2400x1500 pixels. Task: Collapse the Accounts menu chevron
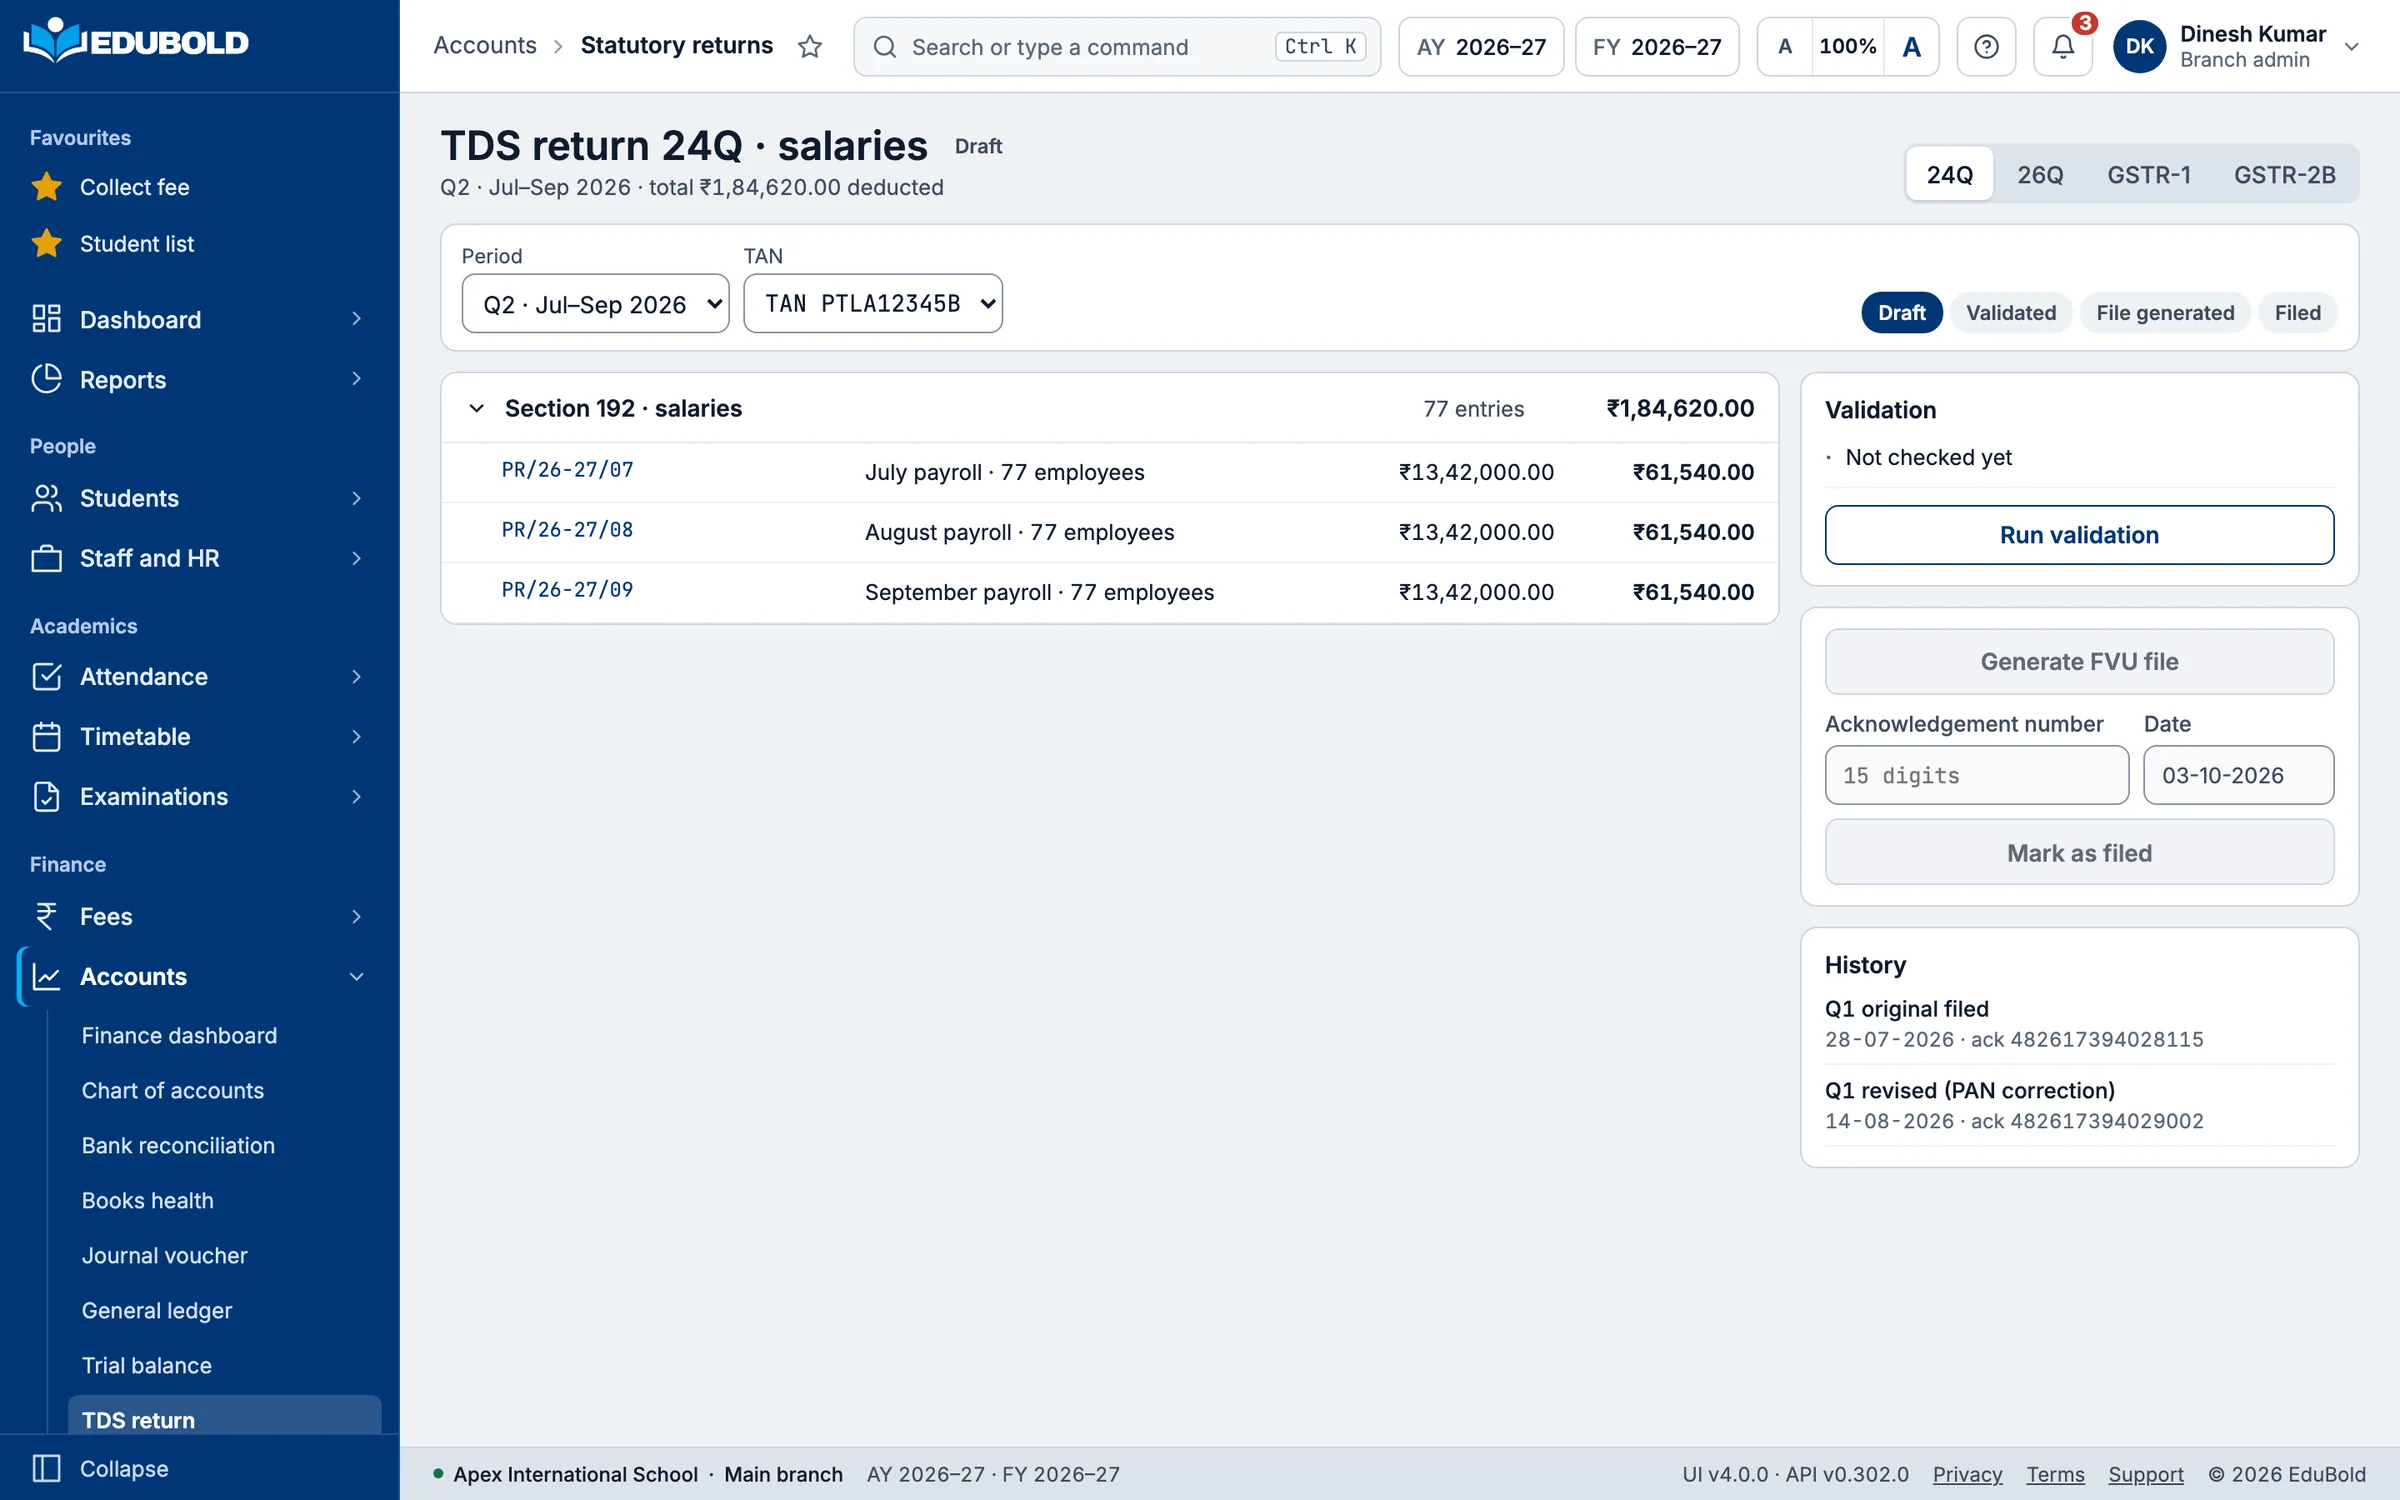[356, 976]
